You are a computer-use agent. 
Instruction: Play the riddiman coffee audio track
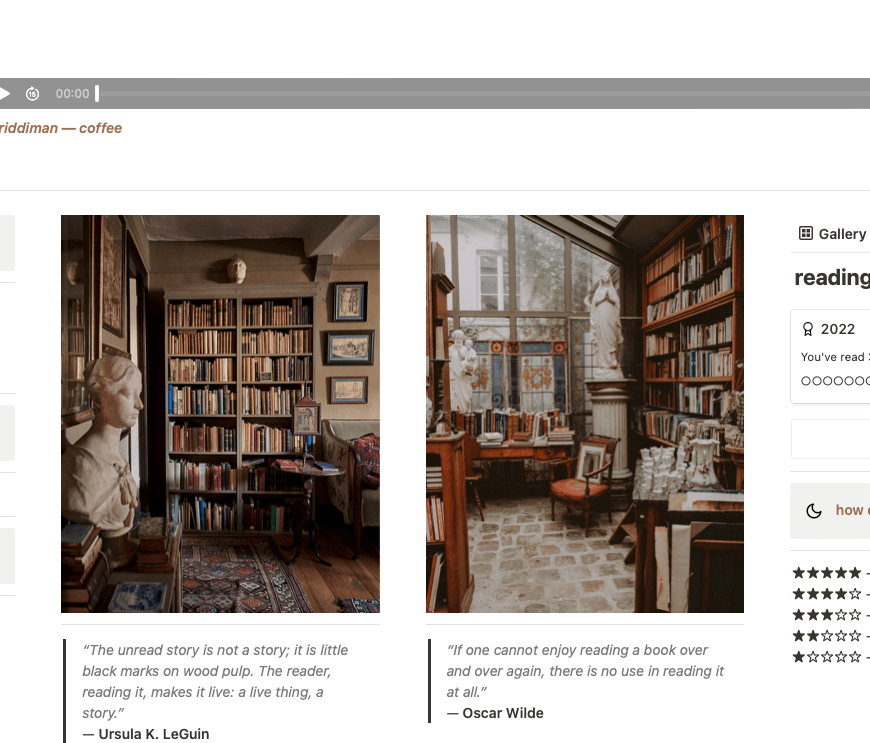4,93
